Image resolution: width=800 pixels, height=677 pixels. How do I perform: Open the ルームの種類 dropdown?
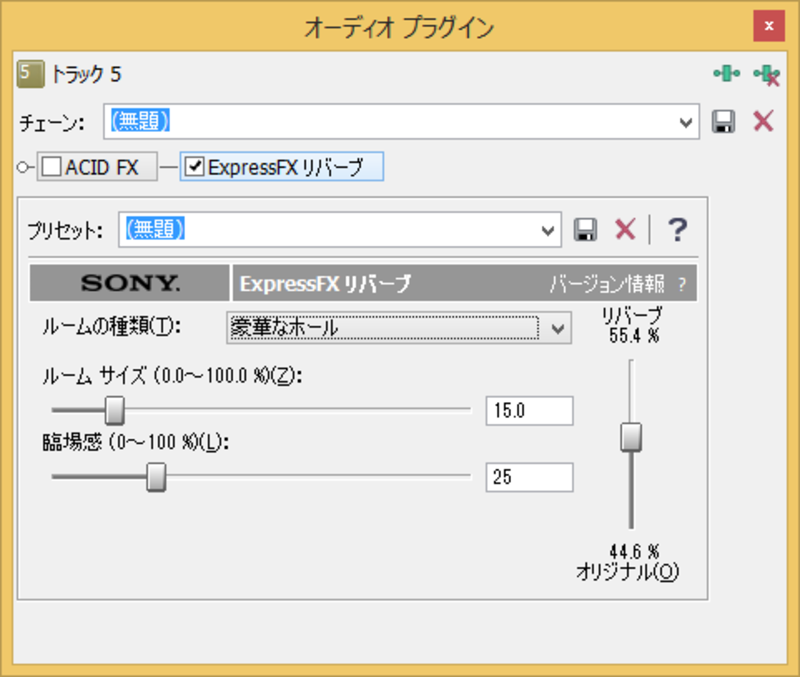point(399,328)
